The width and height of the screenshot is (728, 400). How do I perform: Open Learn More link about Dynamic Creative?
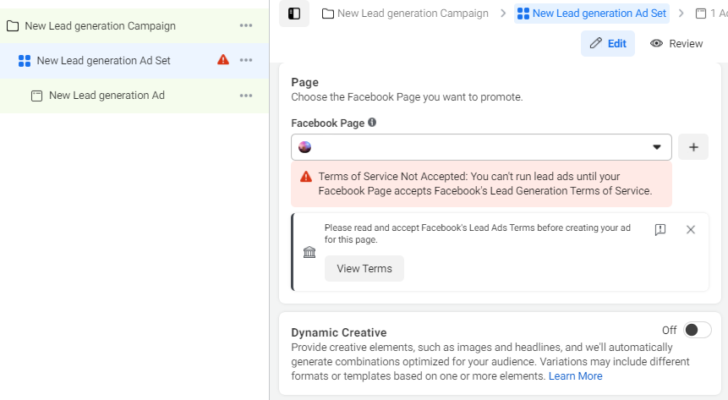[x=575, y=376]
